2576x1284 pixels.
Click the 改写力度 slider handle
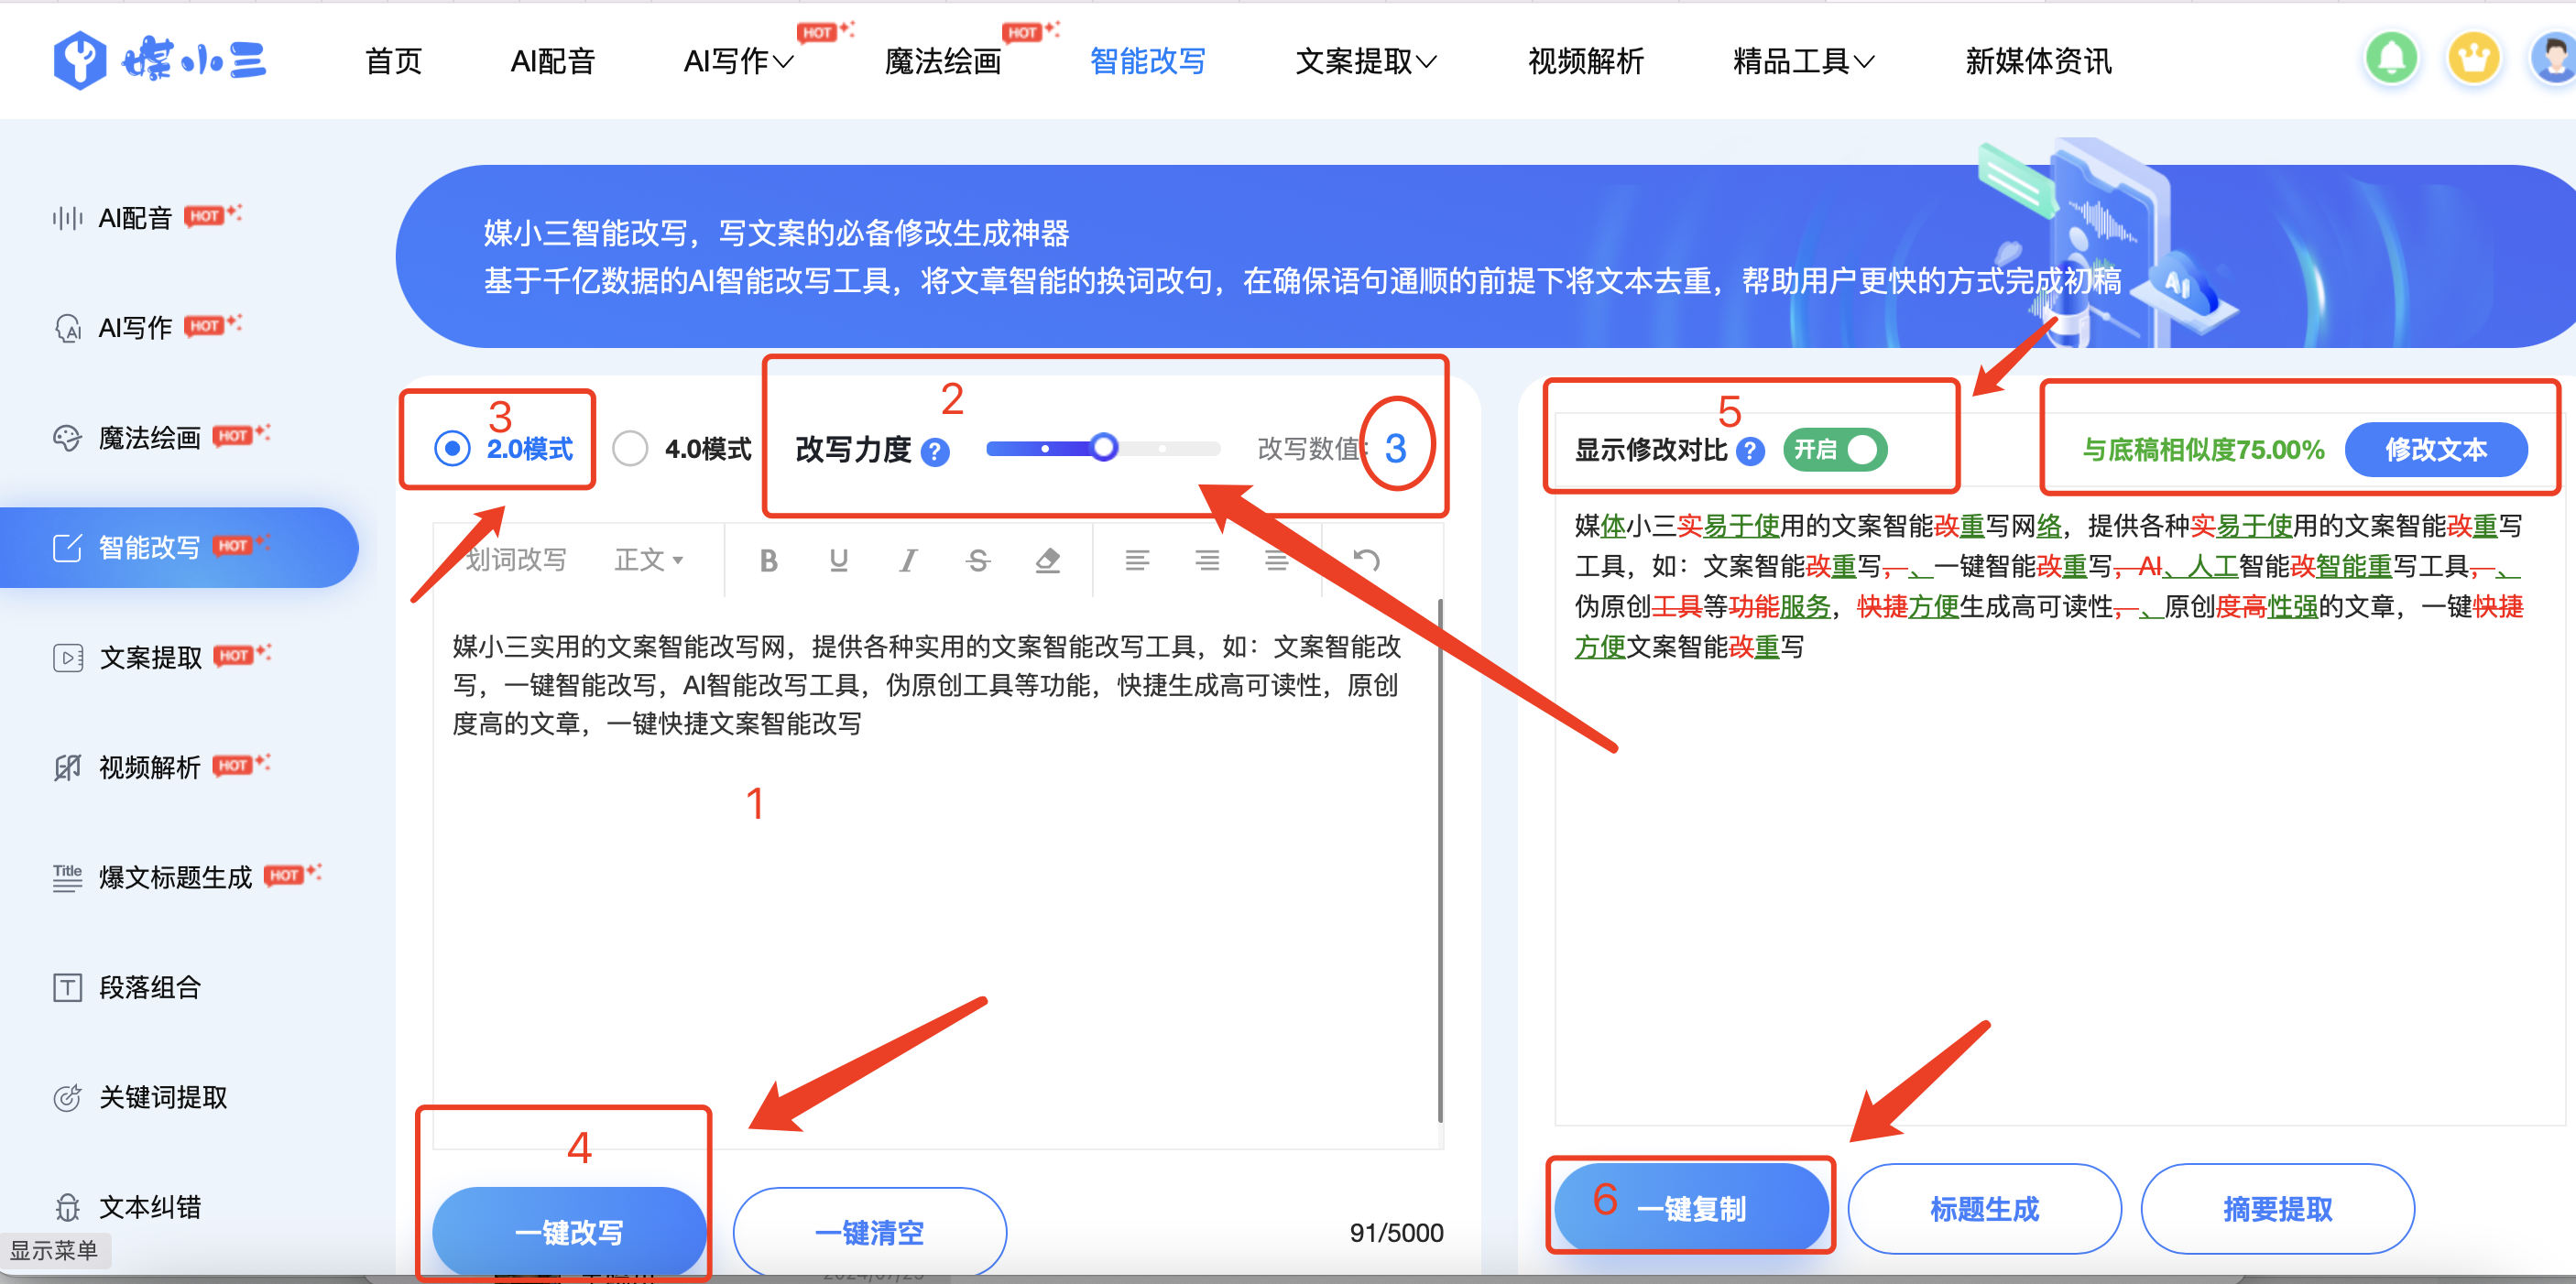1103,447
